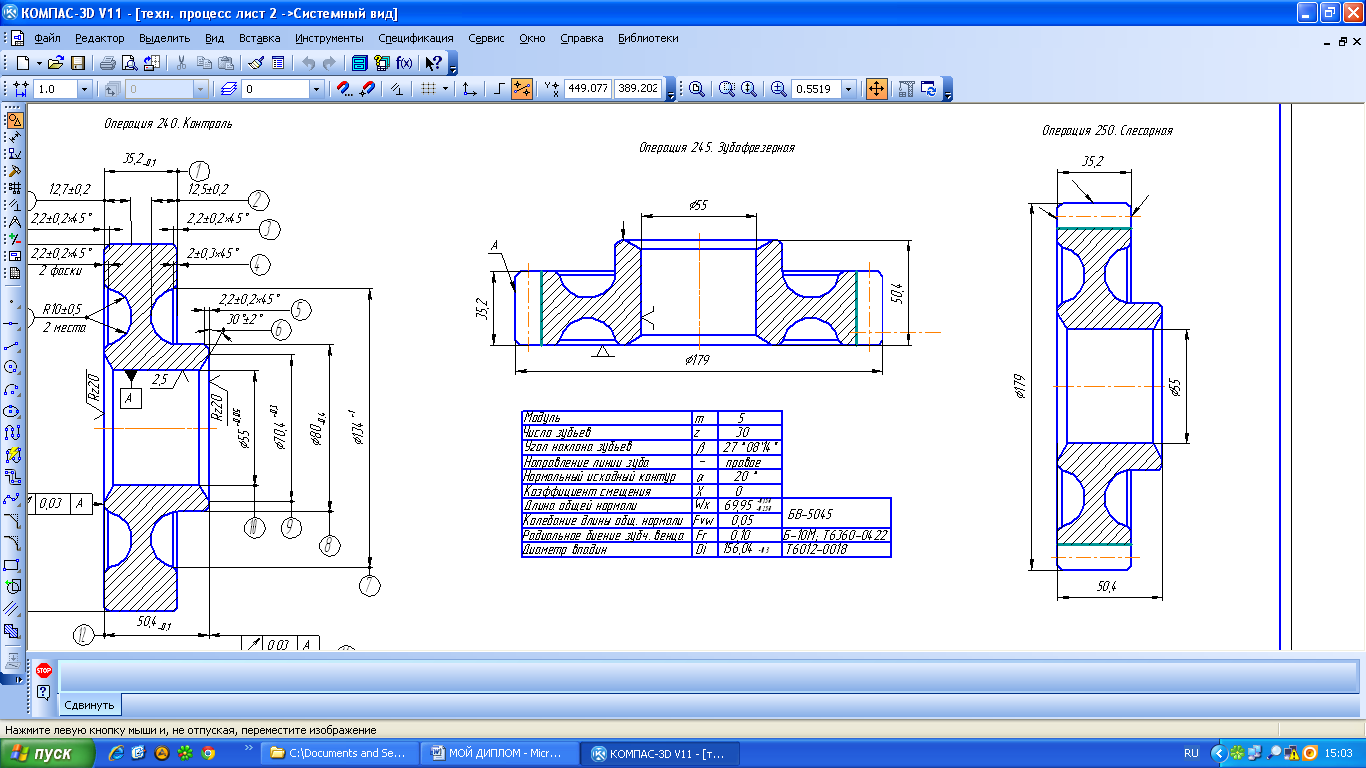
Task: Toggle orthogonal drawing mode
Action: [500, 89]
